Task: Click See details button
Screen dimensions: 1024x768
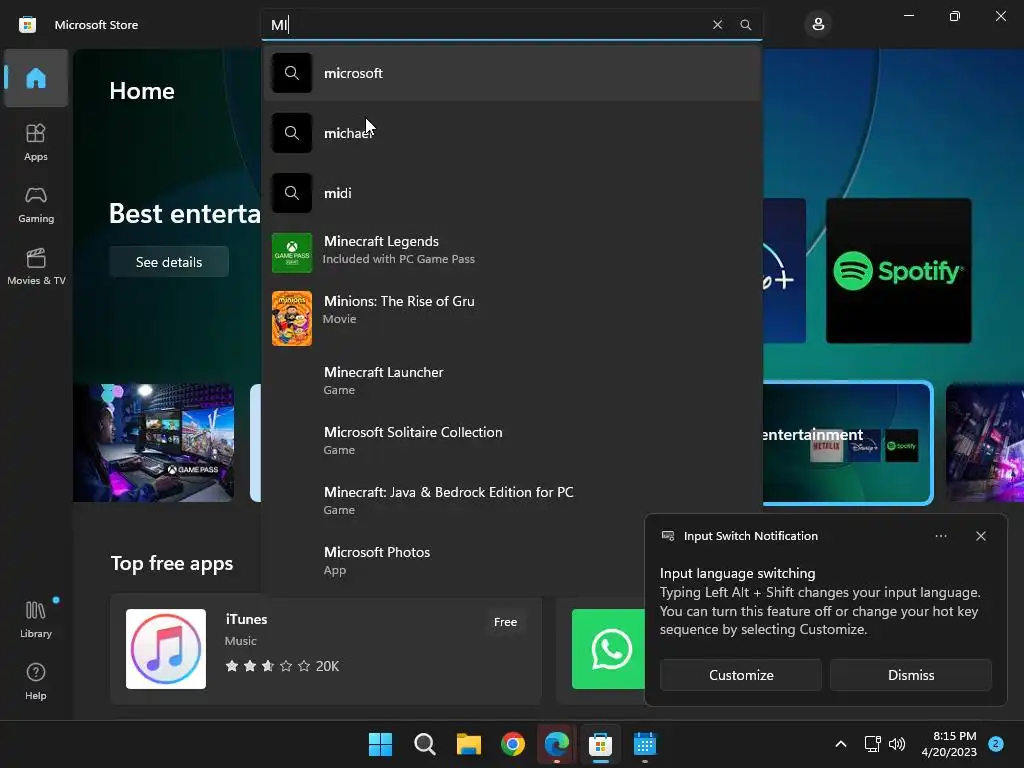Action: pos(169,262)
